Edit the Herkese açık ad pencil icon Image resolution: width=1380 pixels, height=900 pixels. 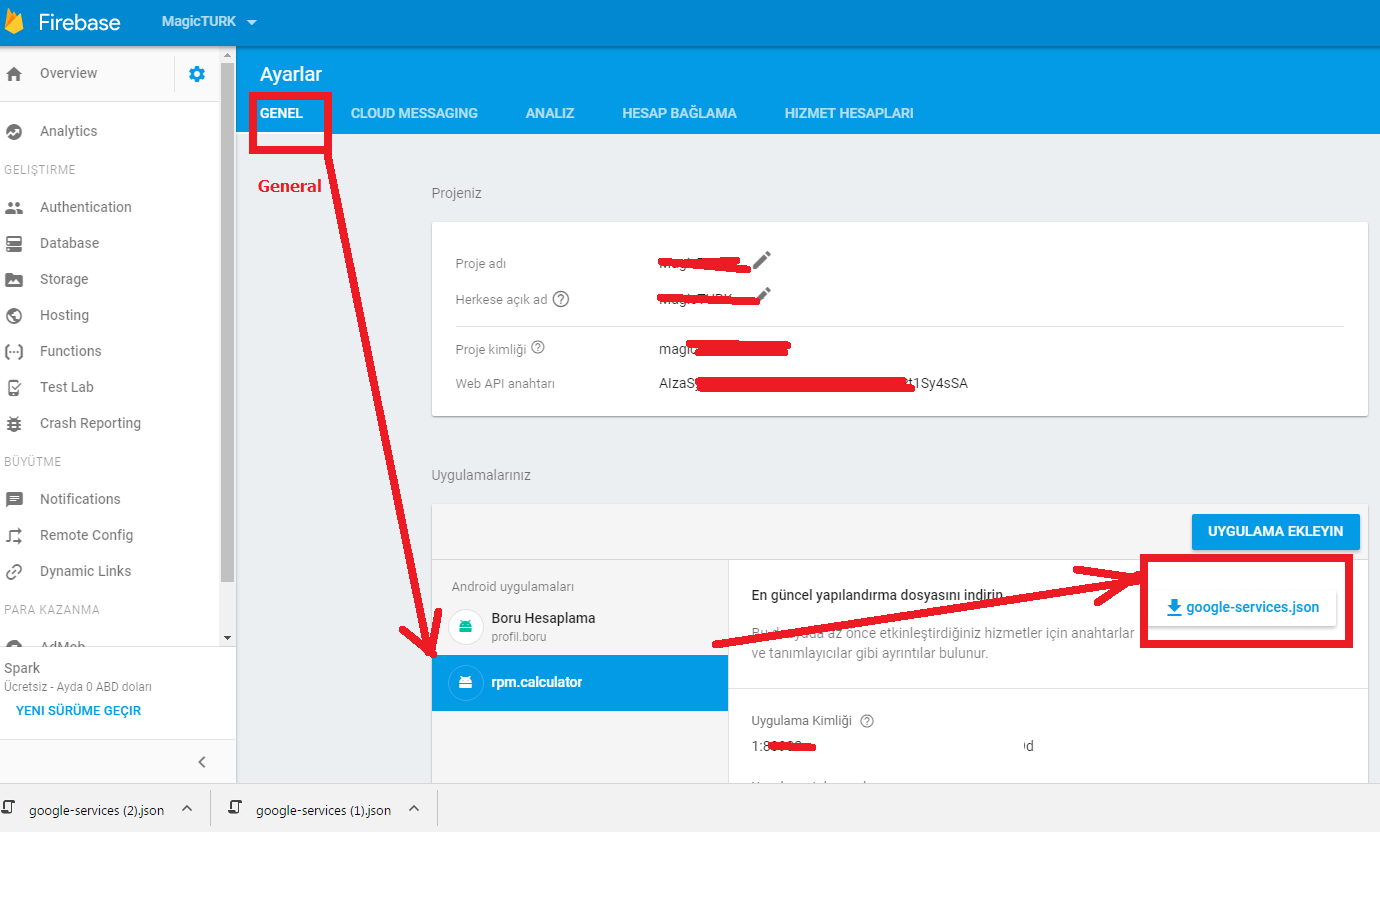tap(764, 294)
